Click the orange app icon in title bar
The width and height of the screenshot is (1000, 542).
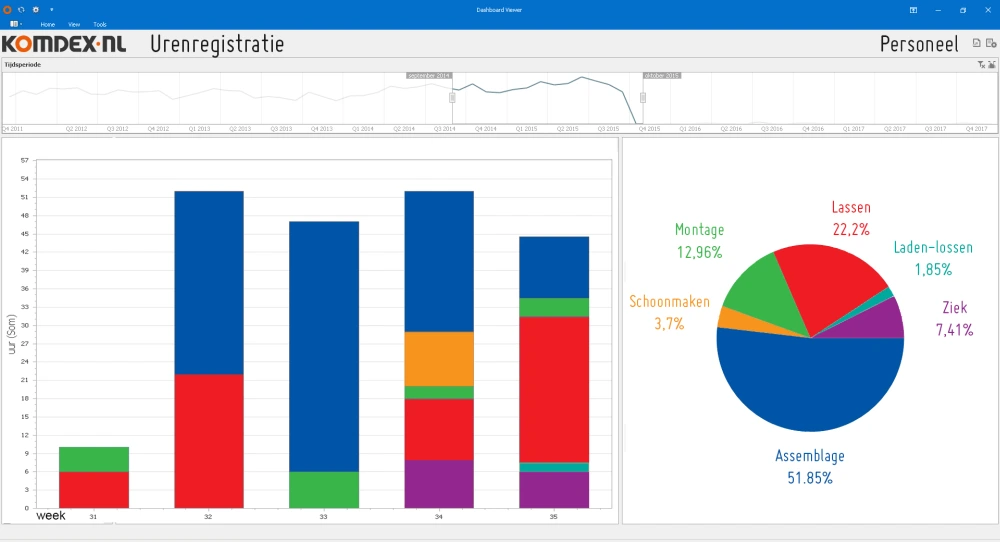click(7, 9)
